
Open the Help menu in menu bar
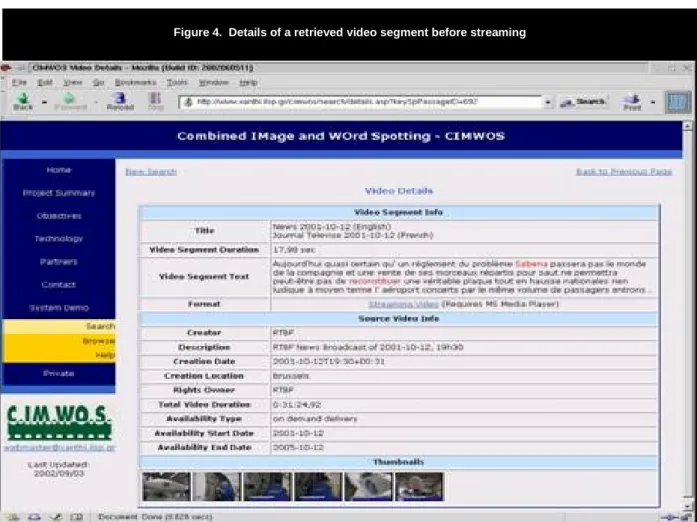(x=248, y=83)
